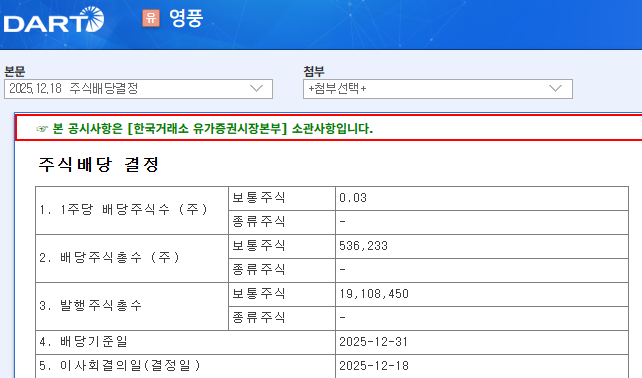
Task: Click the 본문 label
Action: pos(15,71)
